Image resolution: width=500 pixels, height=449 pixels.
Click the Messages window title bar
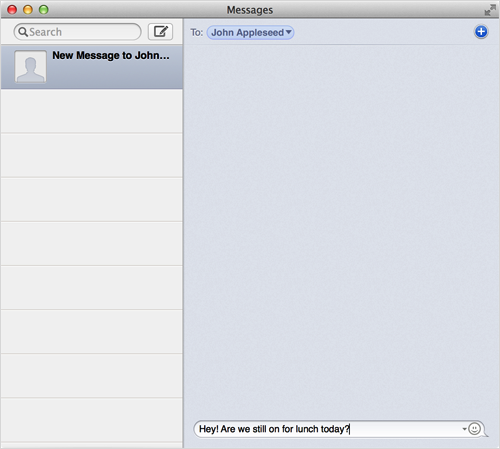click(x=250, y=10)
